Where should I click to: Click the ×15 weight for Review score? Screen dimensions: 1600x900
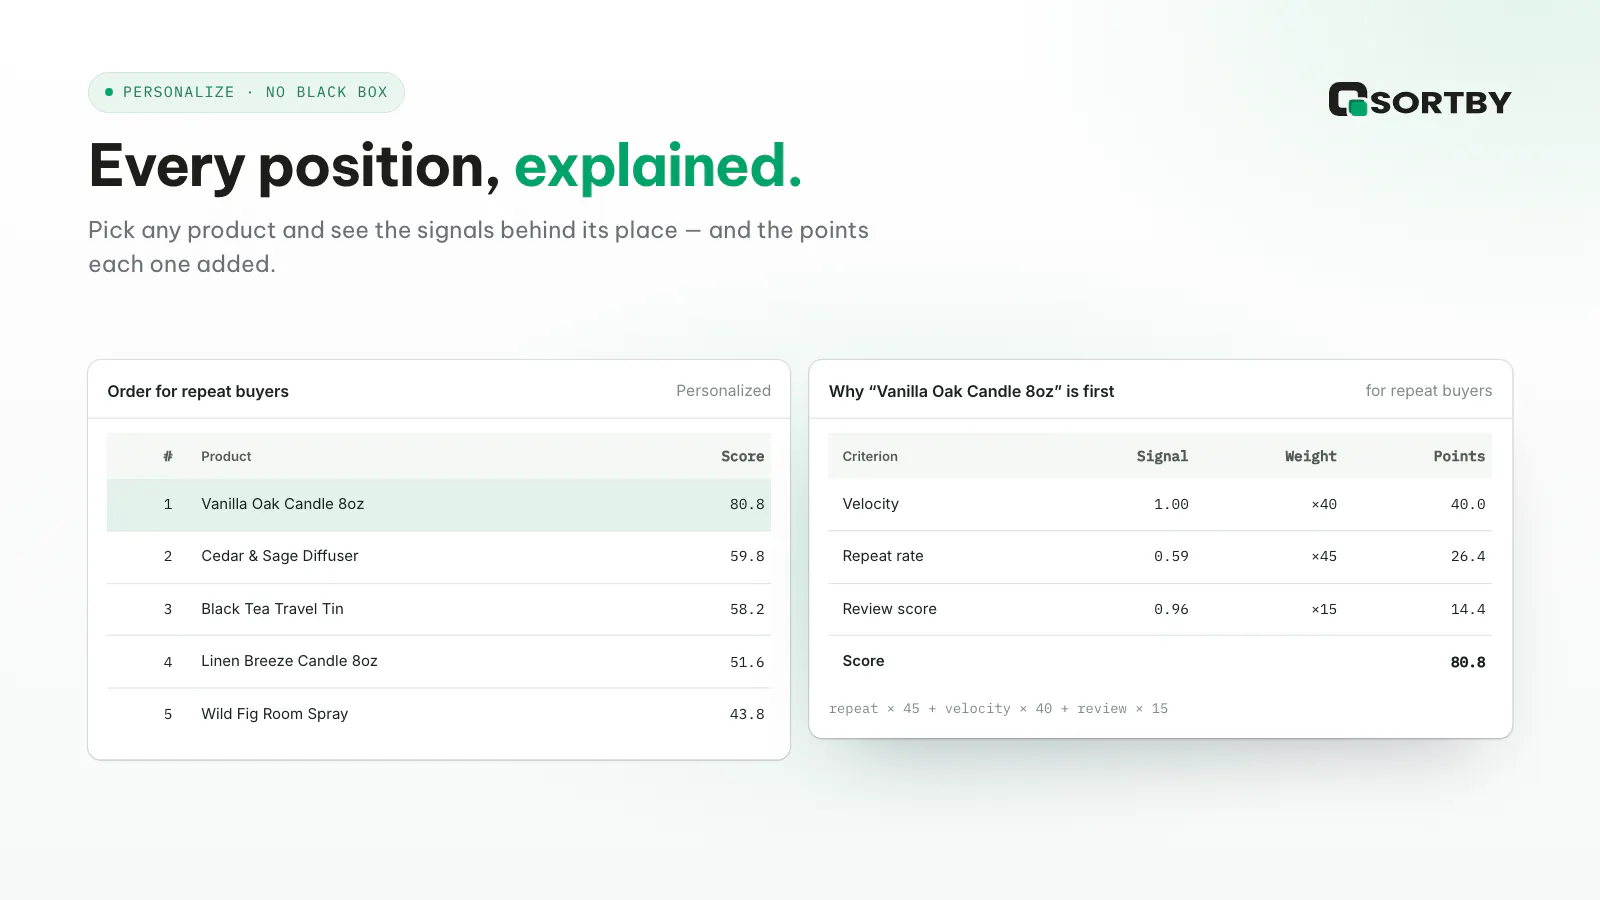pyautogui.click(x=1324, y=609)
